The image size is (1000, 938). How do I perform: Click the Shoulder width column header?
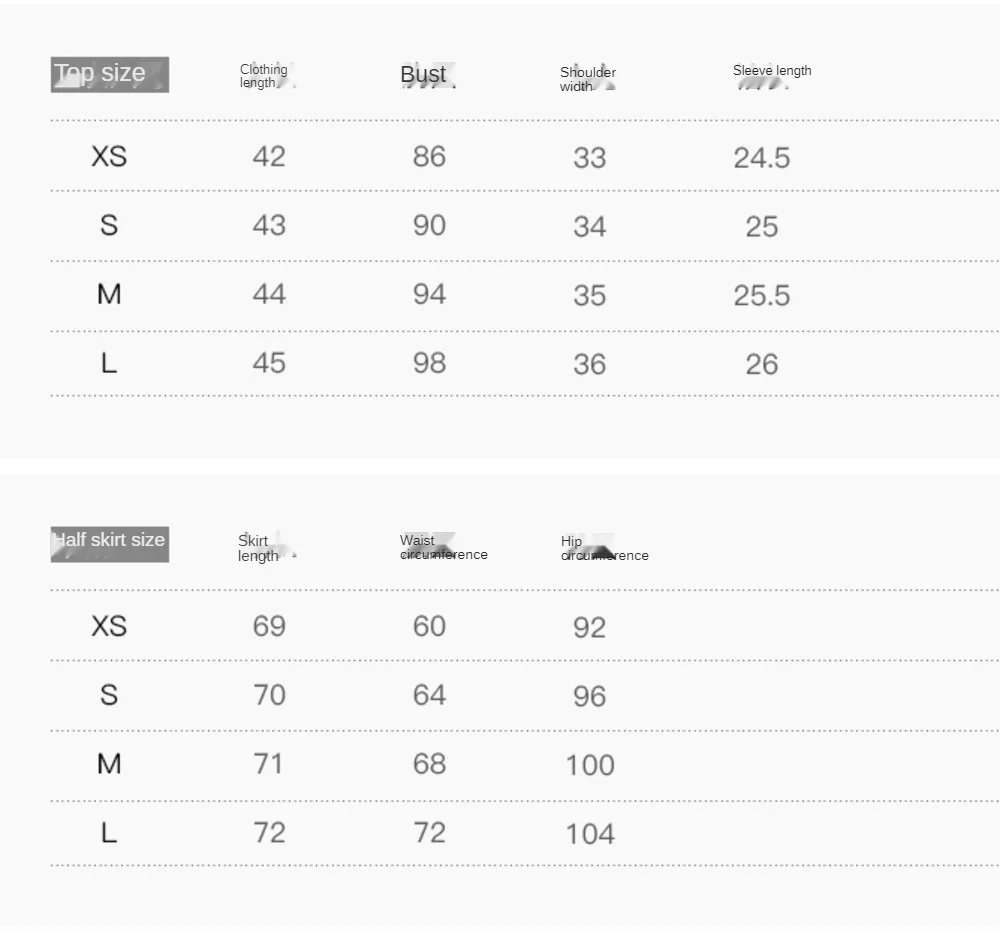point(588,79)
